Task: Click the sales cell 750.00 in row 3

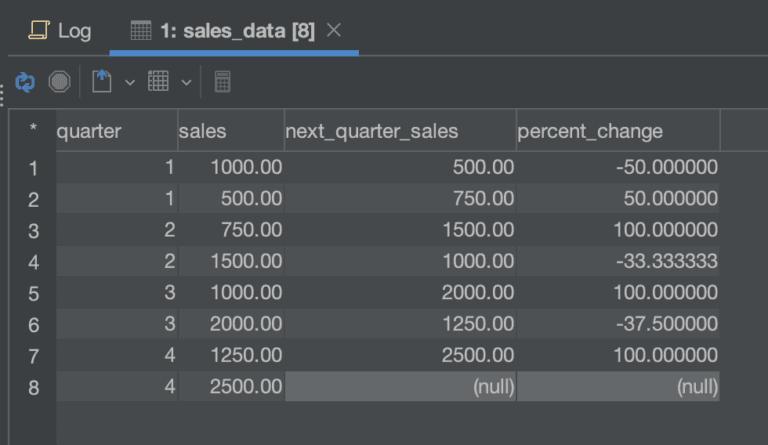Action: point(231,230)
